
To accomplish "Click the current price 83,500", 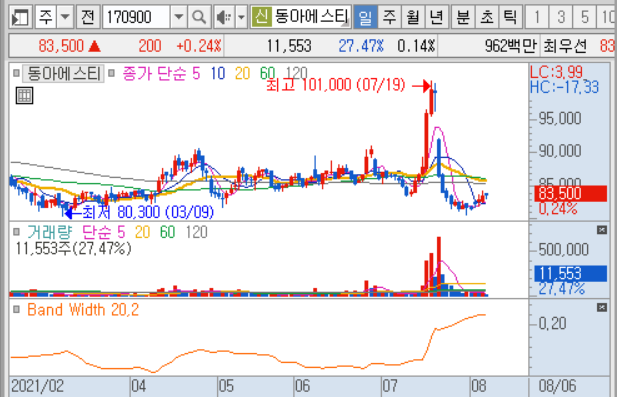I will tap(61, 46).
